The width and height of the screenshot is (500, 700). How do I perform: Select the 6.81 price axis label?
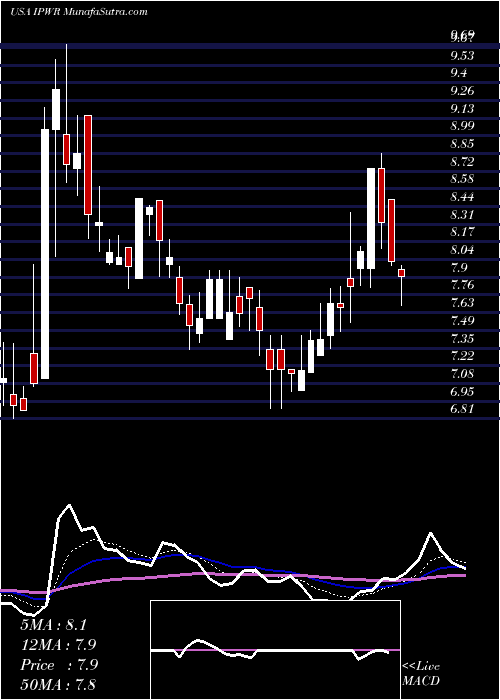(x=462, y=409)
